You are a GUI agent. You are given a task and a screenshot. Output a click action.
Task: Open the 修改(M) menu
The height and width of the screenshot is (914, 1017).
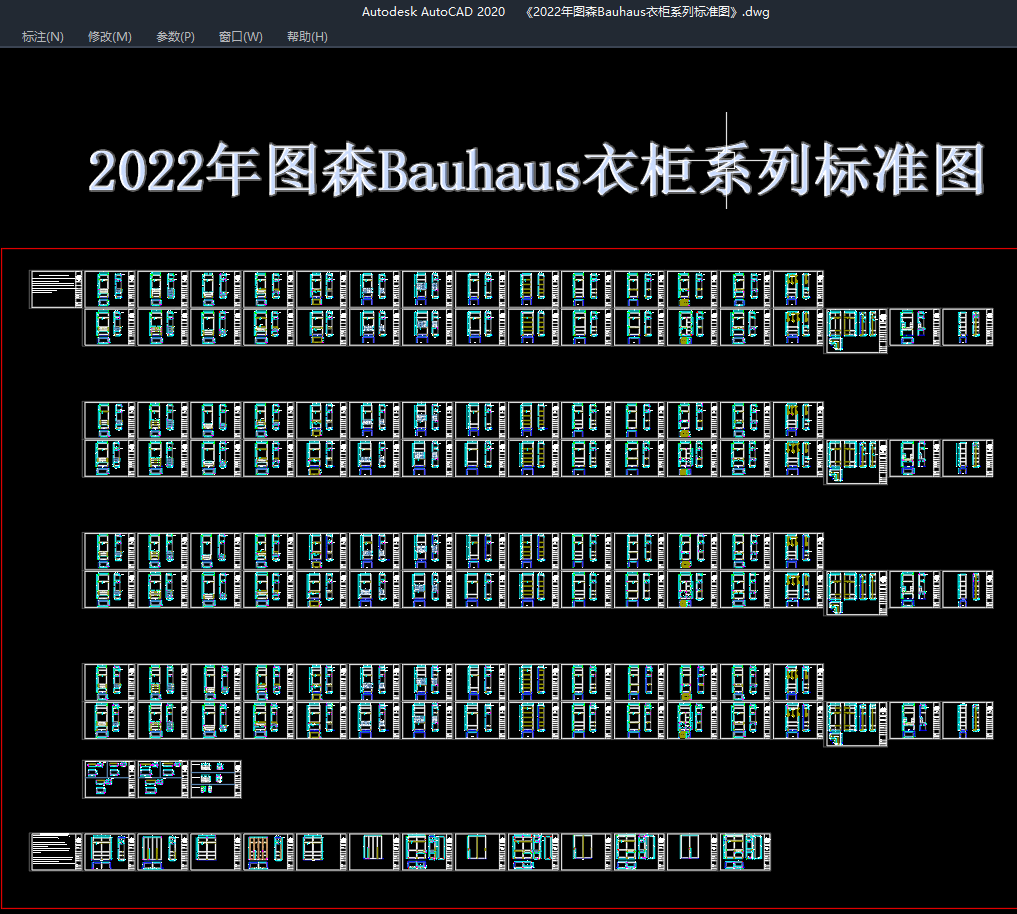tap(109, 37)
